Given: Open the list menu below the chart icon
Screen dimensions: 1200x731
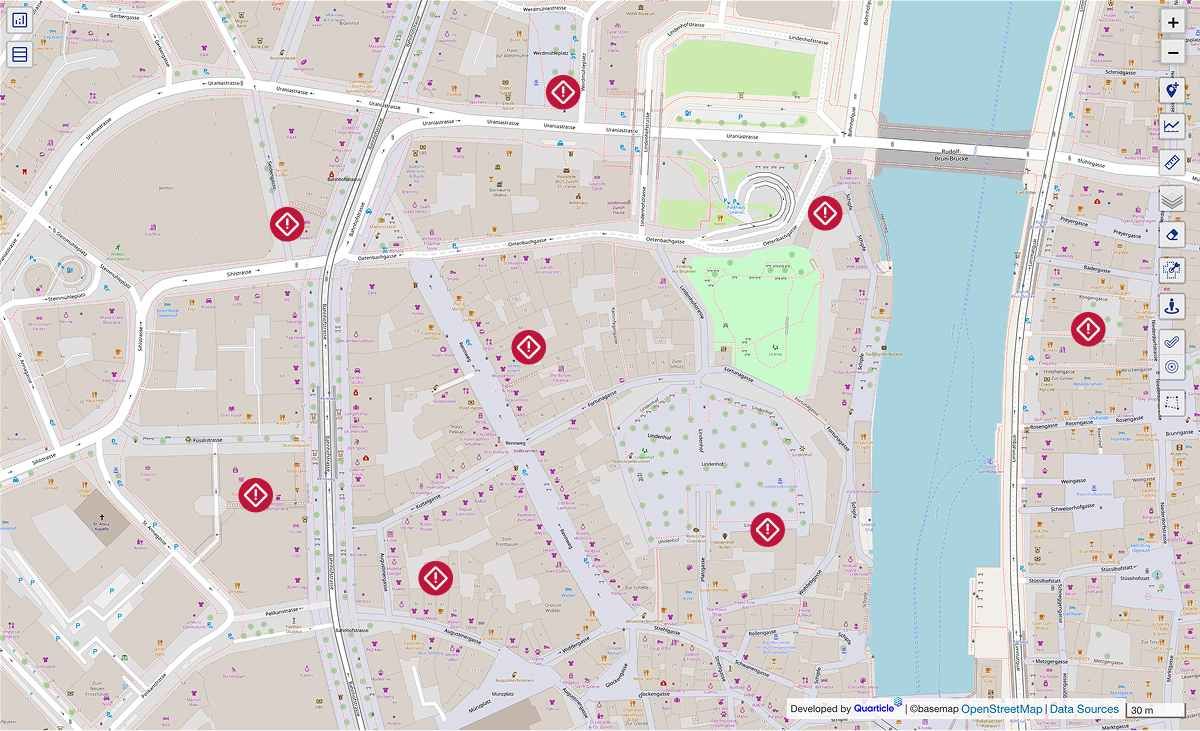Looking at the screenshot, I should 18,54.
